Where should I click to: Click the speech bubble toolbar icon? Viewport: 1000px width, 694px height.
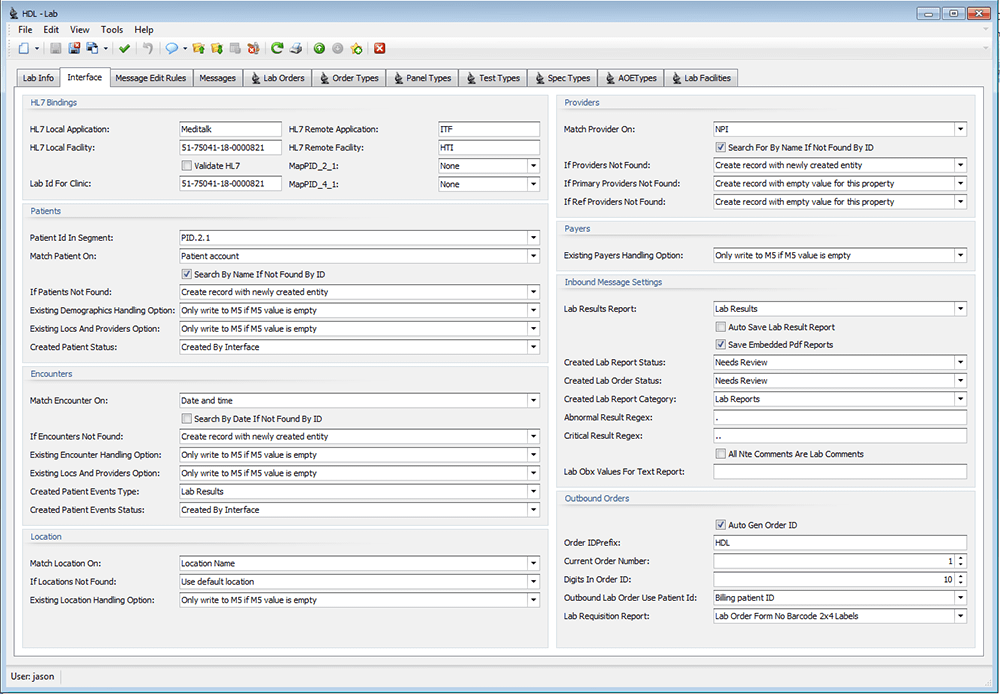(171, 48)
